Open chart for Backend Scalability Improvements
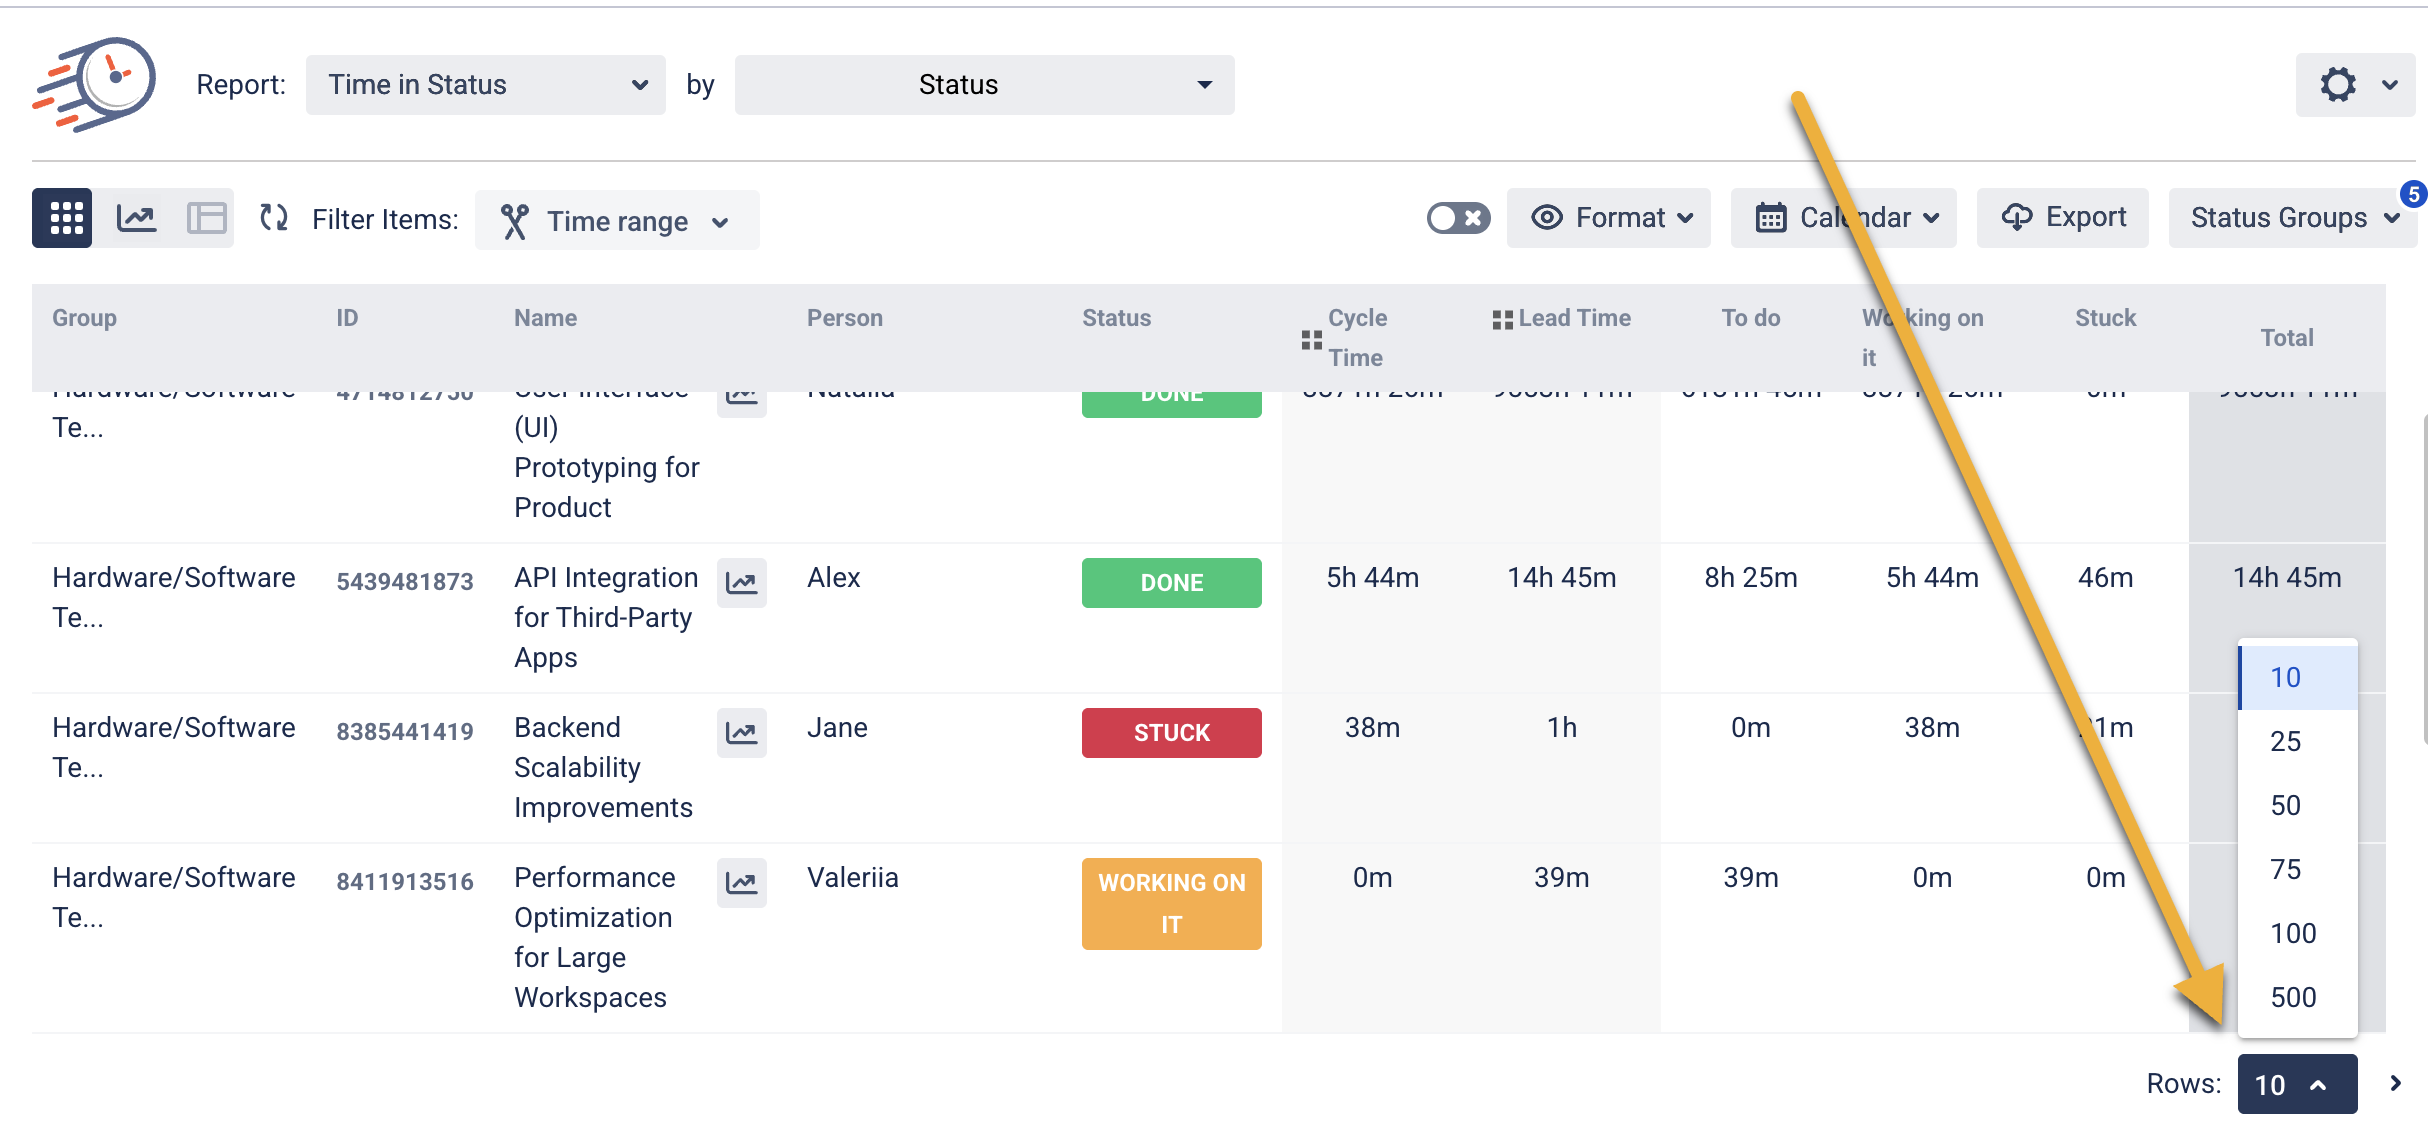Viewport: 2428px width, 1142px height. [741, 733]
